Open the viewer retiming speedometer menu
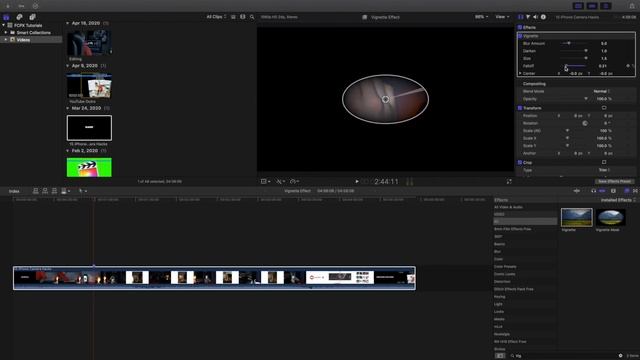This screenshot has width=640, height=360. (x=294, y=181)
